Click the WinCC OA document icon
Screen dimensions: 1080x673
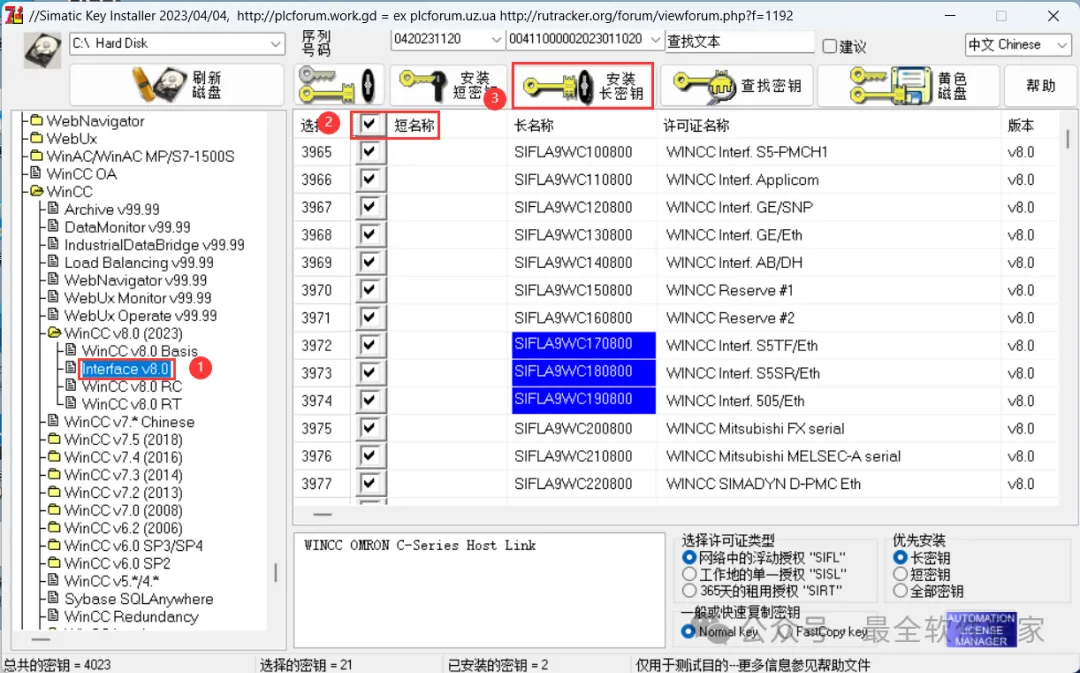[36, 173]
